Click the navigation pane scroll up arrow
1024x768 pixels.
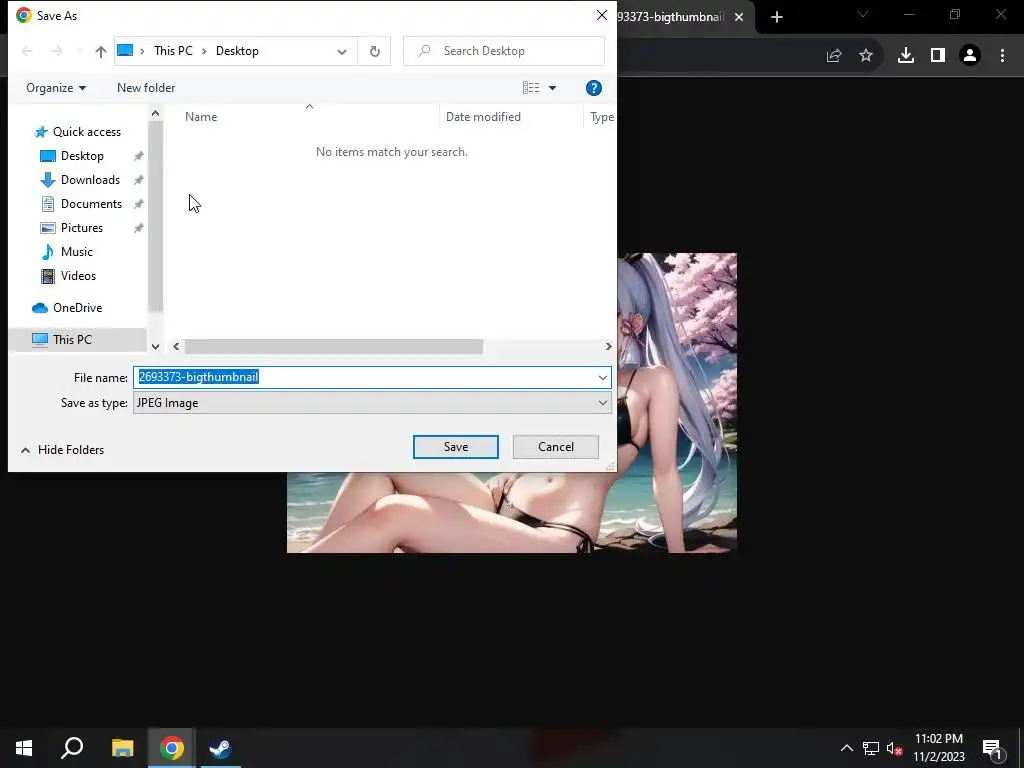155,114
